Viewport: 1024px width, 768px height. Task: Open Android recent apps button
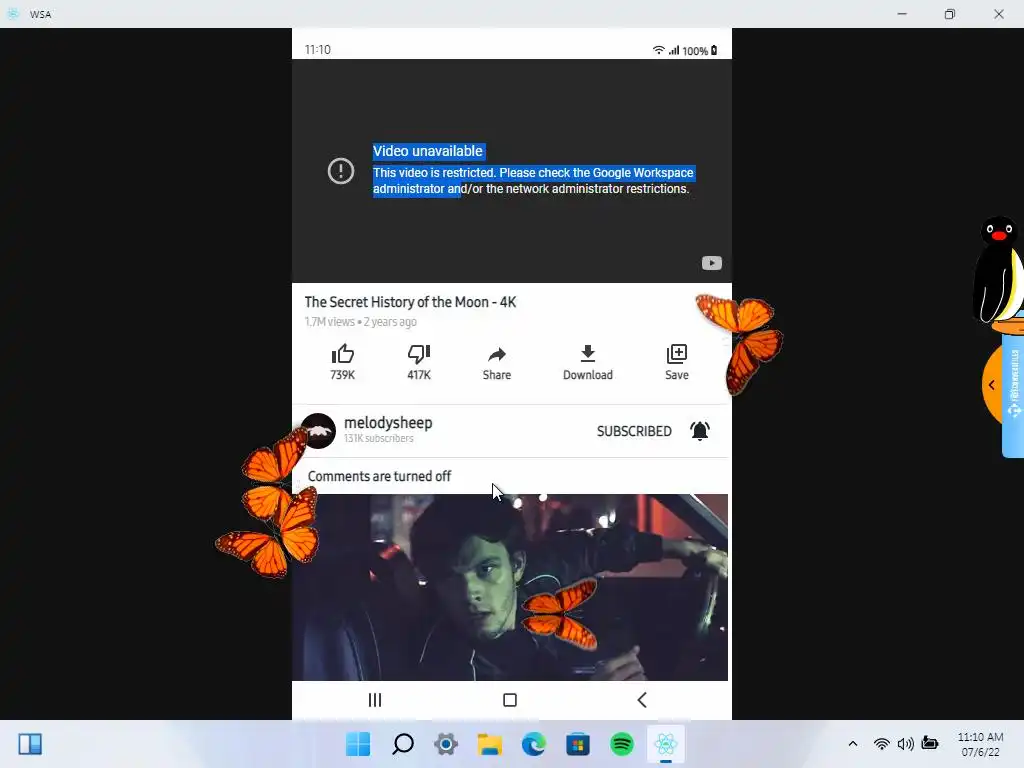375,700
